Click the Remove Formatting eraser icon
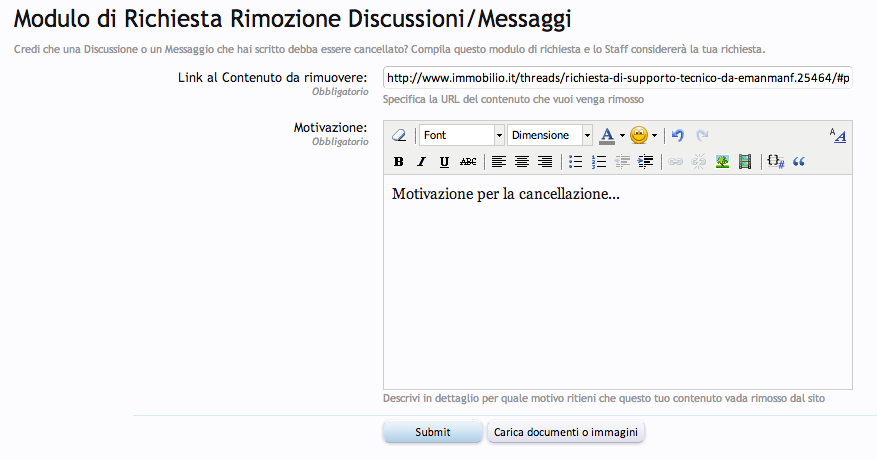Image resolution: width=877 pixels, height=460 pixels. [x=399, y=135]
